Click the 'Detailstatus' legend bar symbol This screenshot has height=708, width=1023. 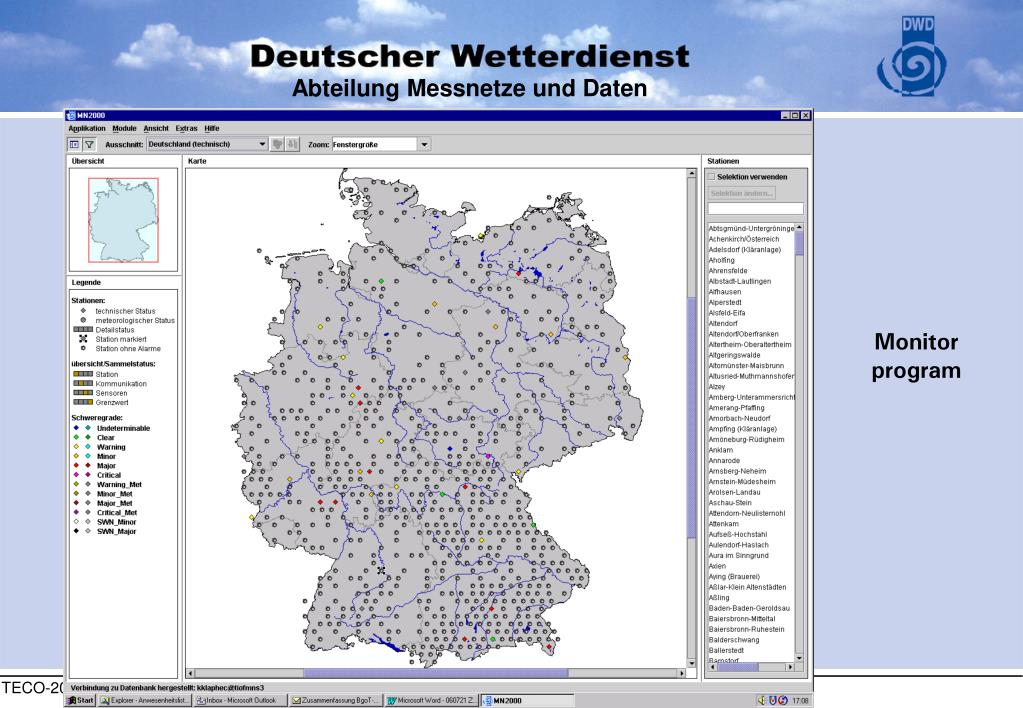click(x=83, y=330)
